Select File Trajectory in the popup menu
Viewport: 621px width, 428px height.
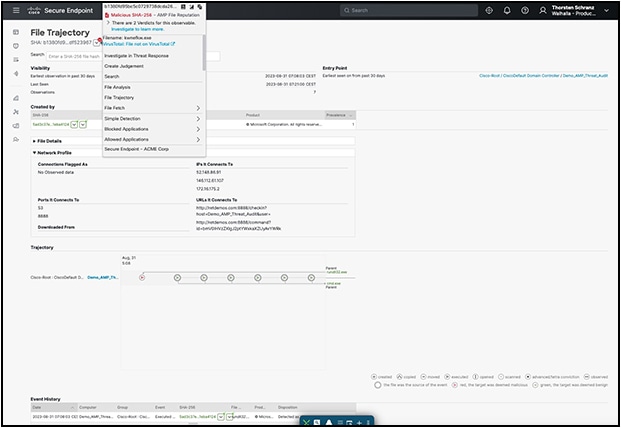119,97
